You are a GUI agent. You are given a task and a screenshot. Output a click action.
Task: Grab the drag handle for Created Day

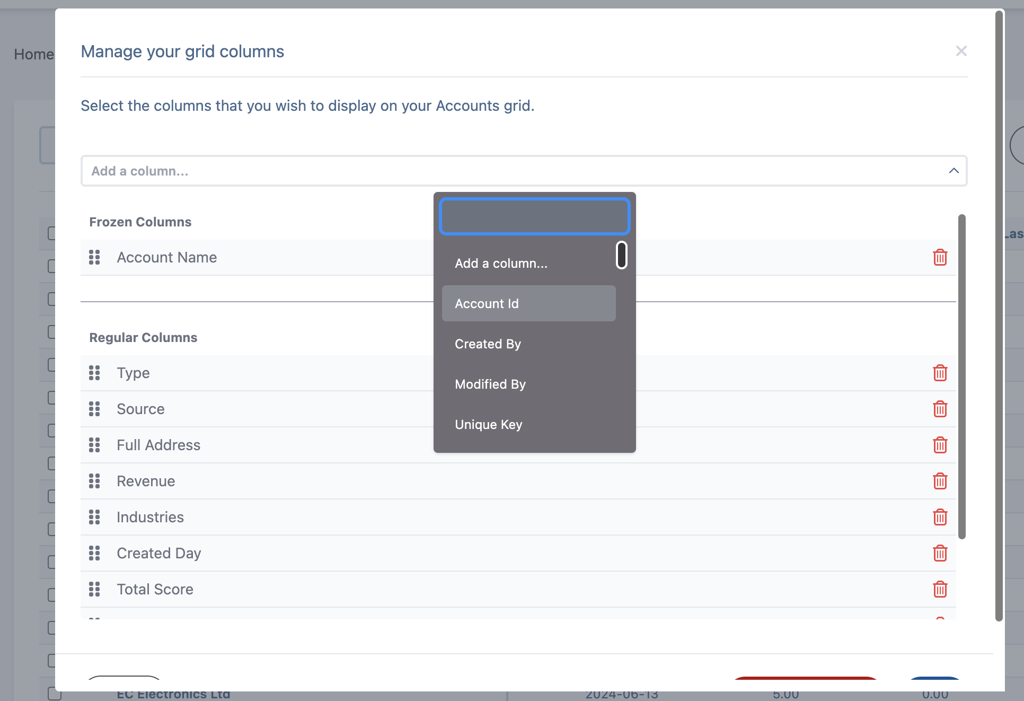[95, 553]
